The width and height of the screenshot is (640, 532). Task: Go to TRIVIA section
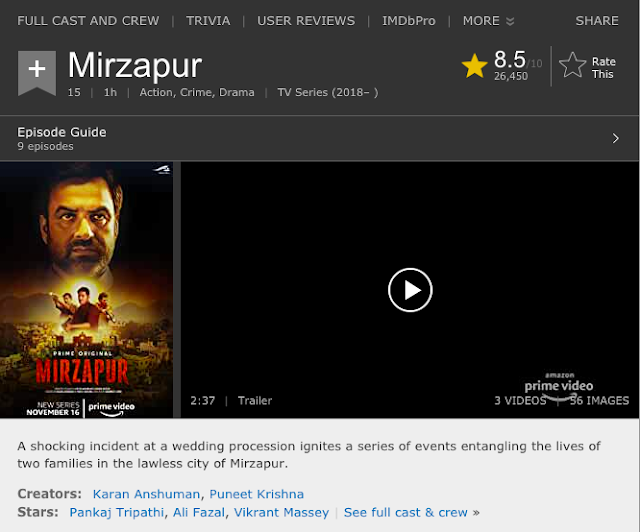pos(208,21)
